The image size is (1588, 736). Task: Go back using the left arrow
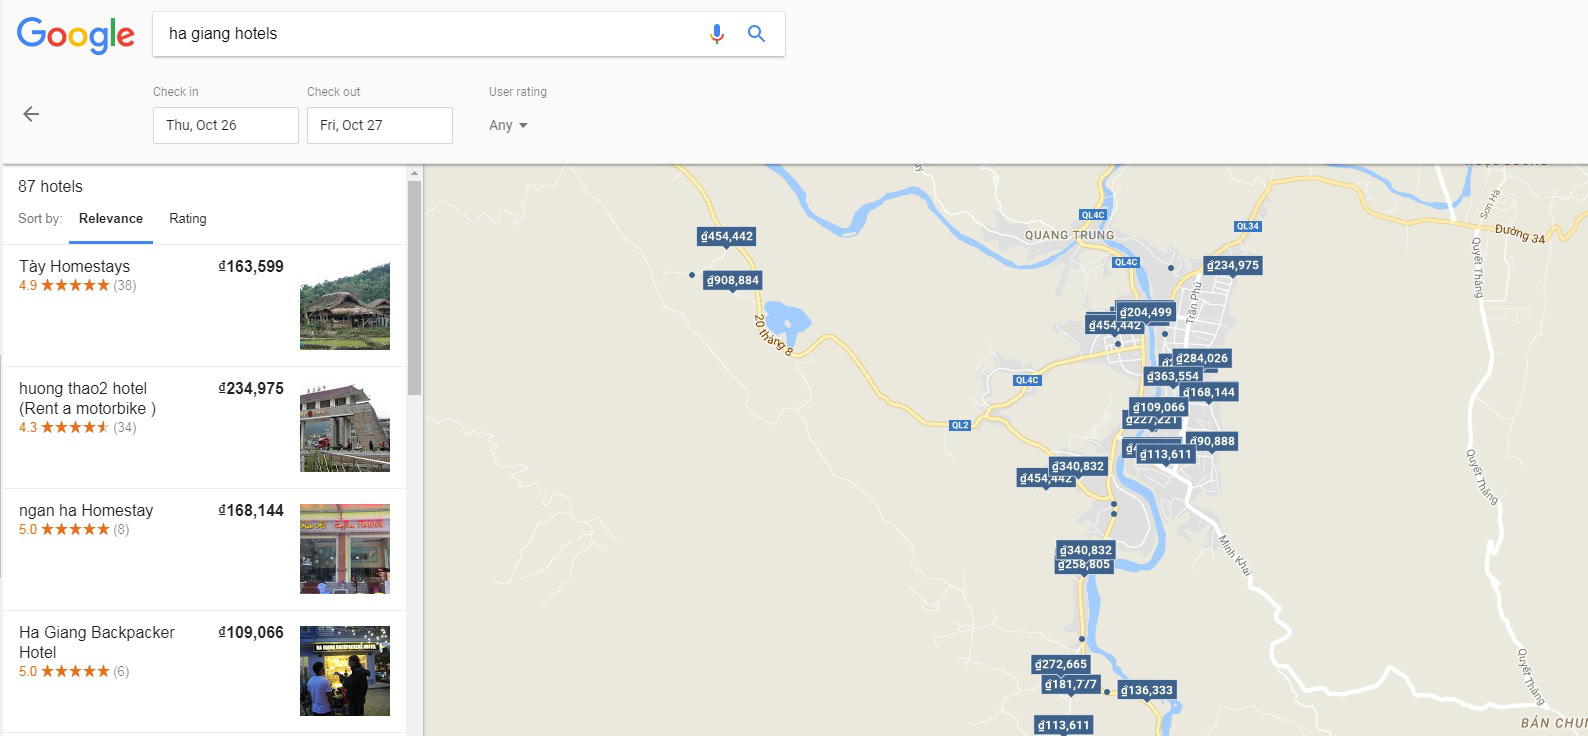(31, 114)
